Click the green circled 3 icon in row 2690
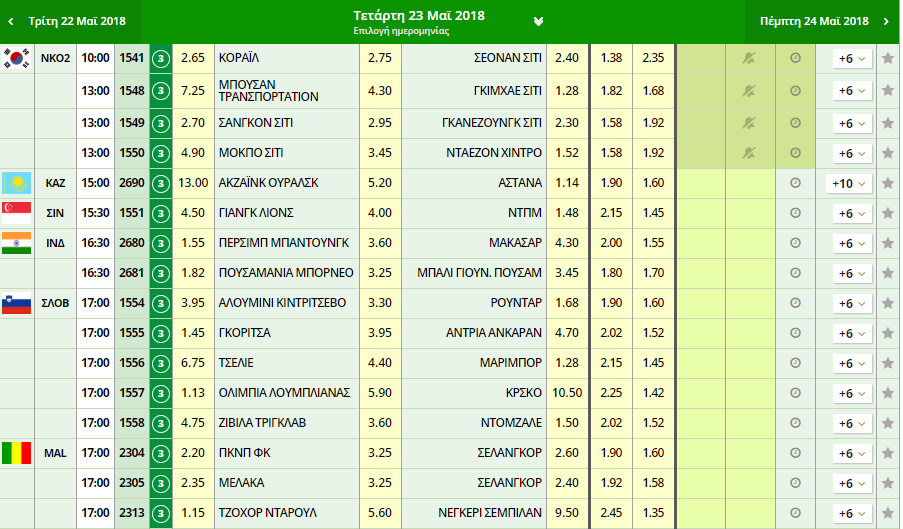Screen dimensions: 903x529 (161, 183)
